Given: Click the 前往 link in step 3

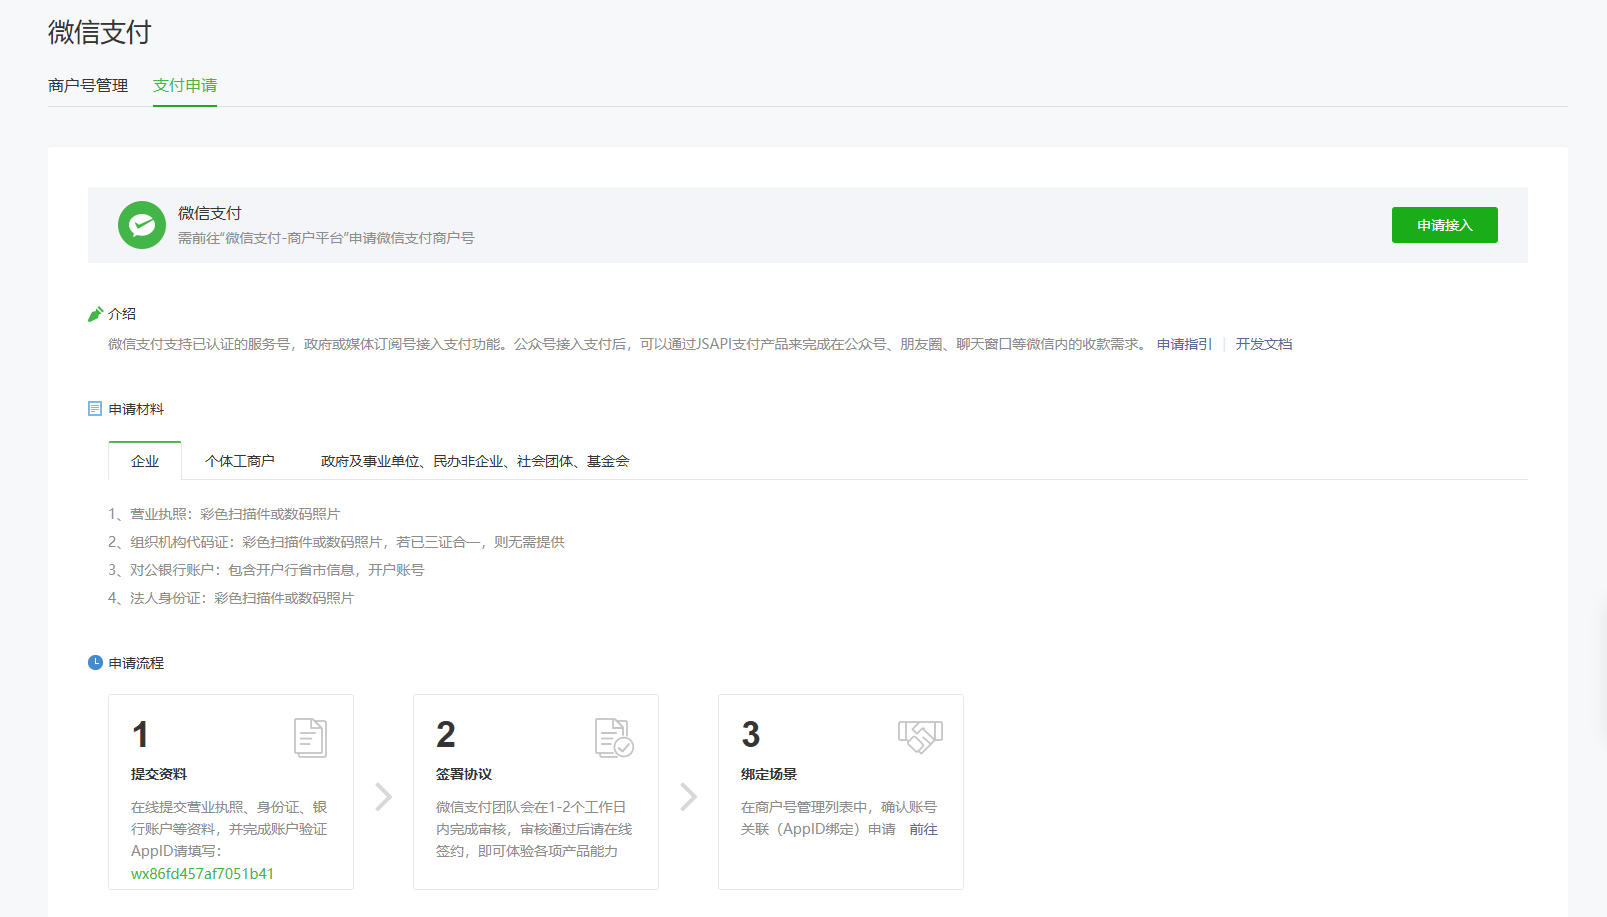Looking at the screenshot, I should (923, 829).
